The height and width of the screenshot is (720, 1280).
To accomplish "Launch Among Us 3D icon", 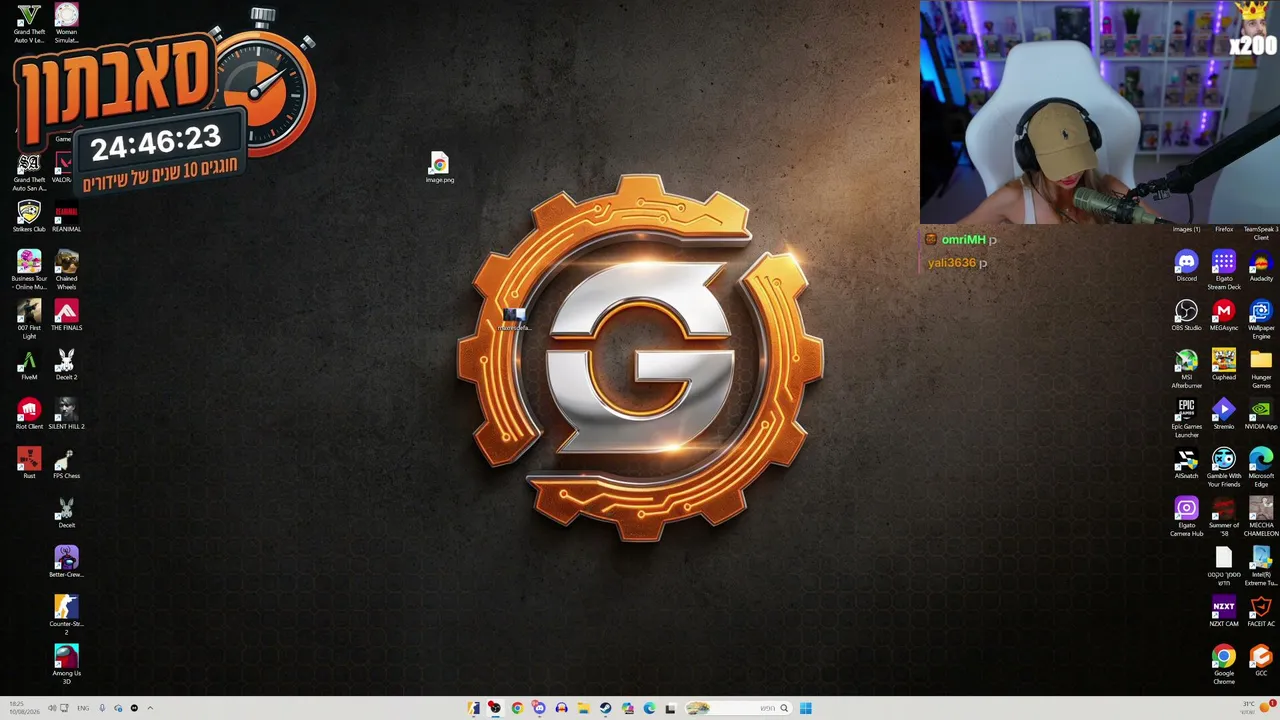I will point(66,664).
